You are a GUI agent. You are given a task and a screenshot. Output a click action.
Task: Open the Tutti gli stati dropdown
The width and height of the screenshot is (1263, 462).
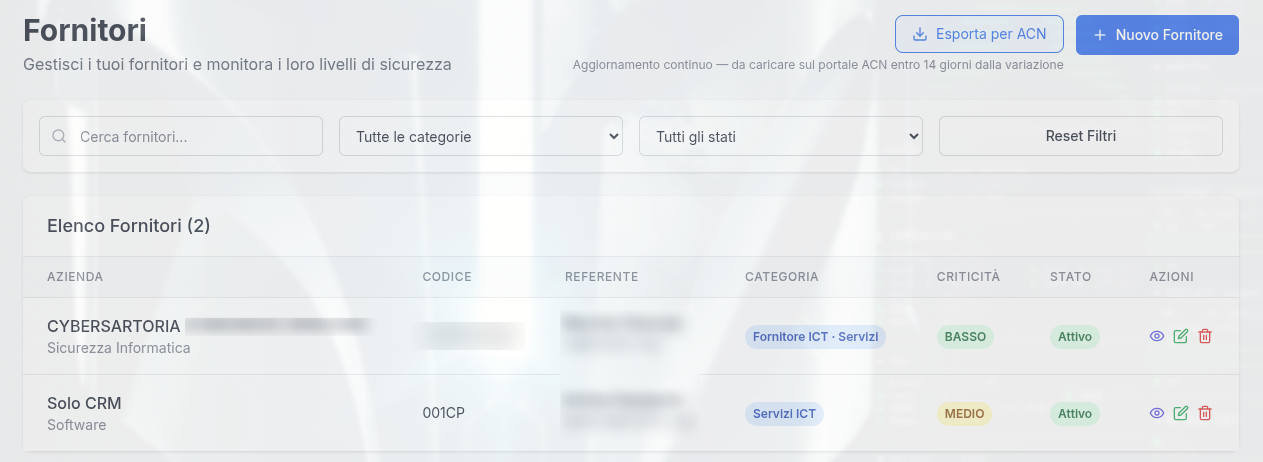point(781,136)
